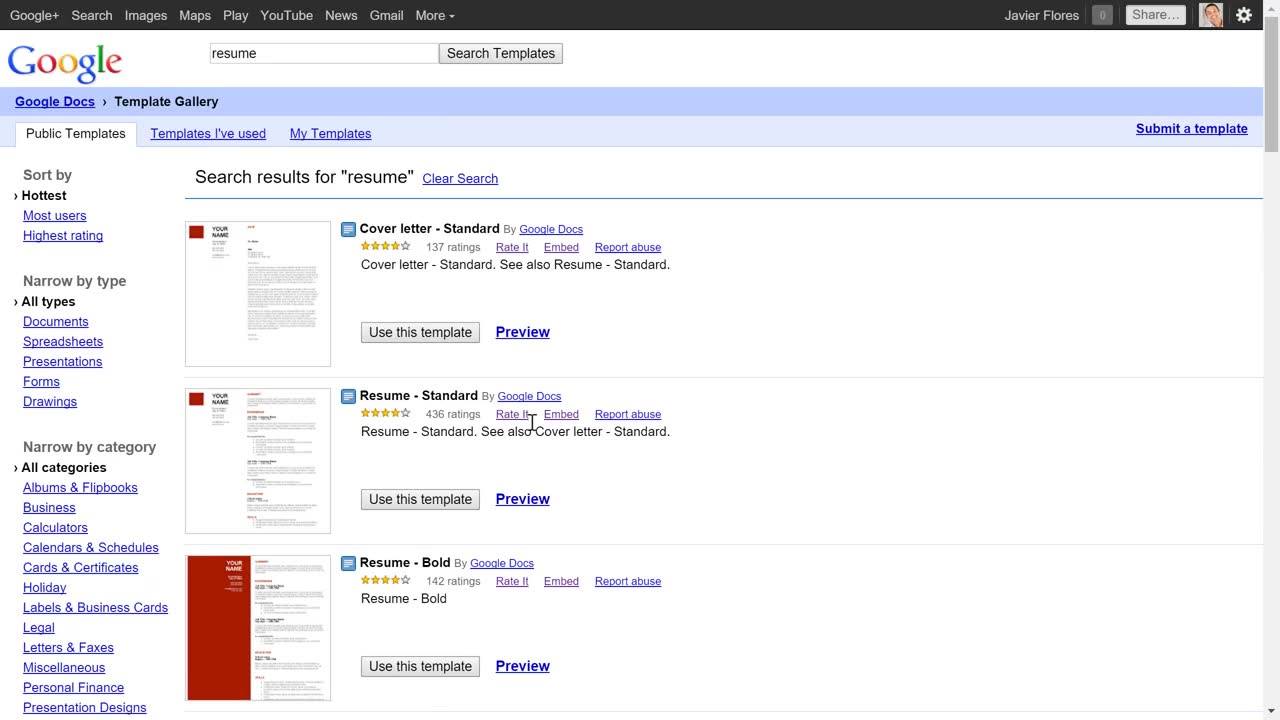Filter by Personal Finance category
Viewport: 1280px width, 720px height.
[74, 688]
